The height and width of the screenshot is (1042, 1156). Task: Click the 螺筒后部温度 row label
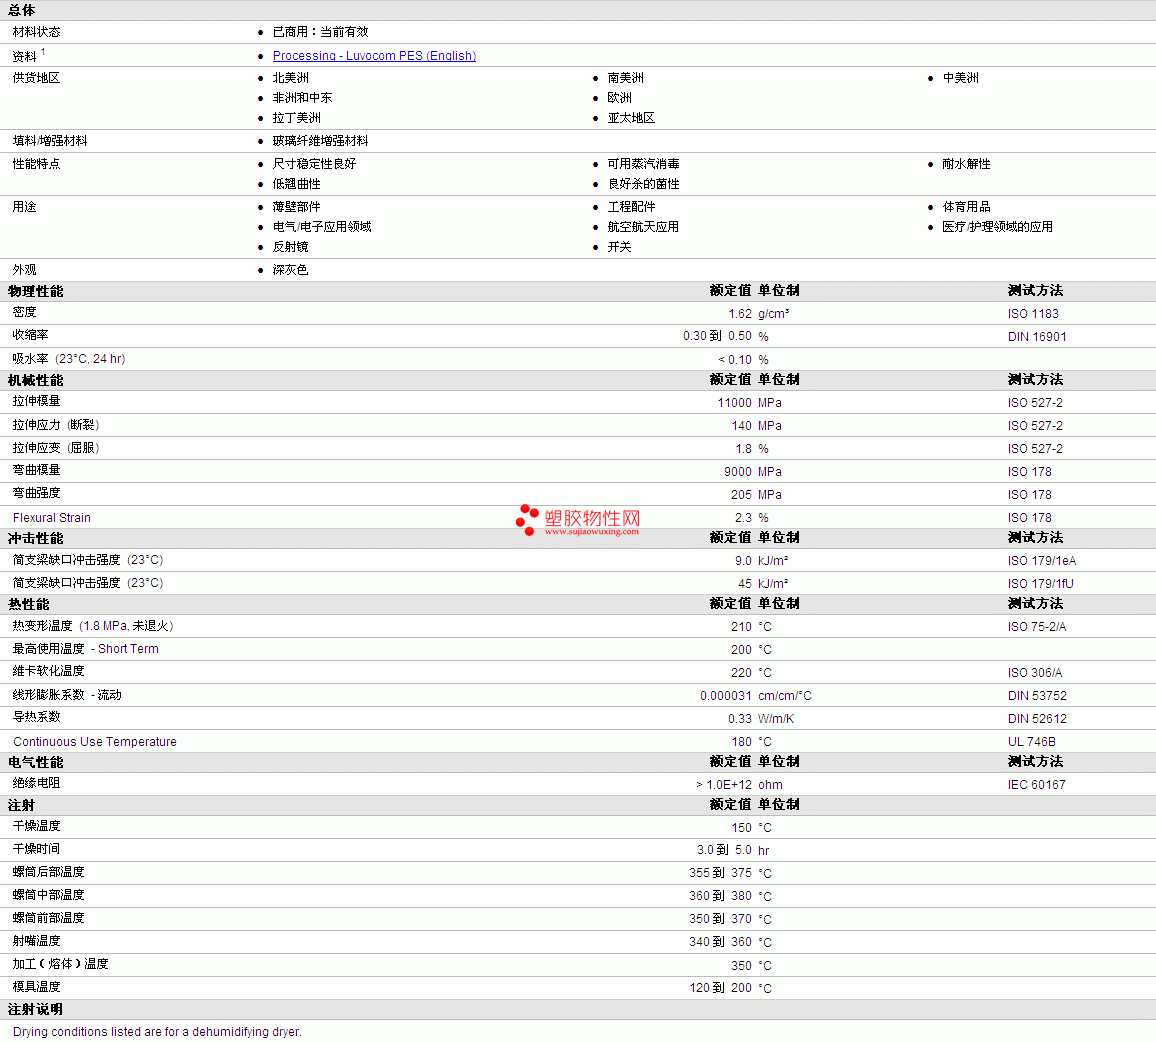pos(49,872)
